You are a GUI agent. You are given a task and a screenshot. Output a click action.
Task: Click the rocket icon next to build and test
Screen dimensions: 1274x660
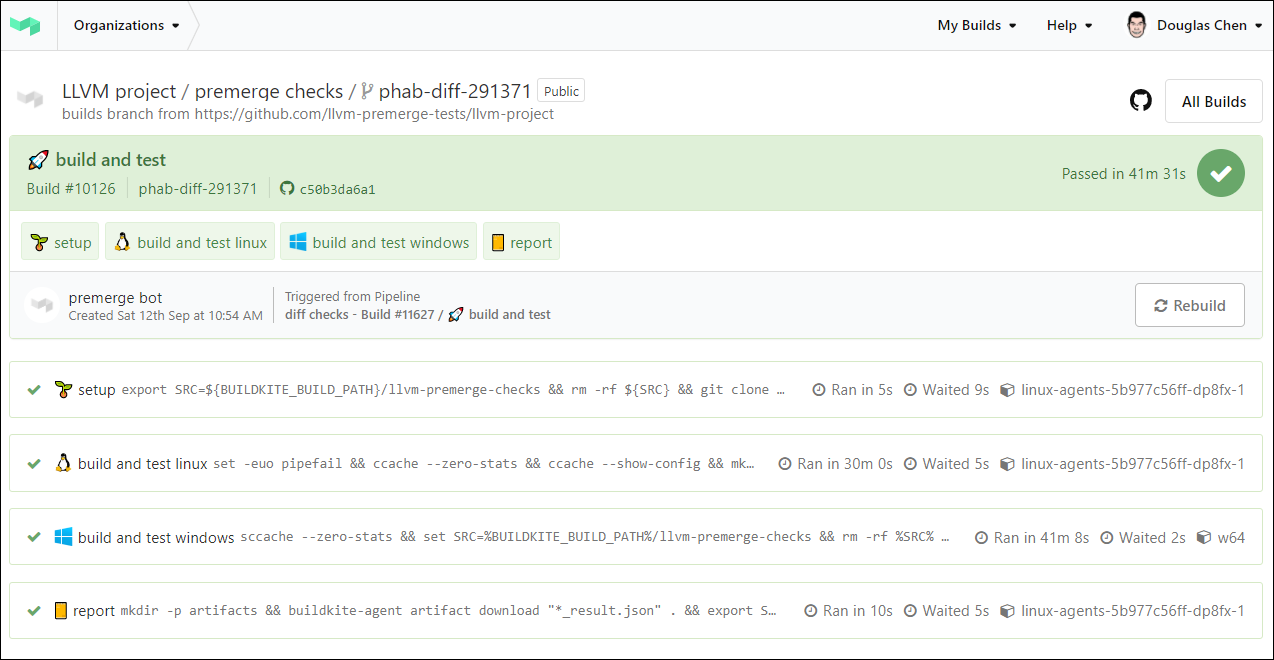[37, 158]
